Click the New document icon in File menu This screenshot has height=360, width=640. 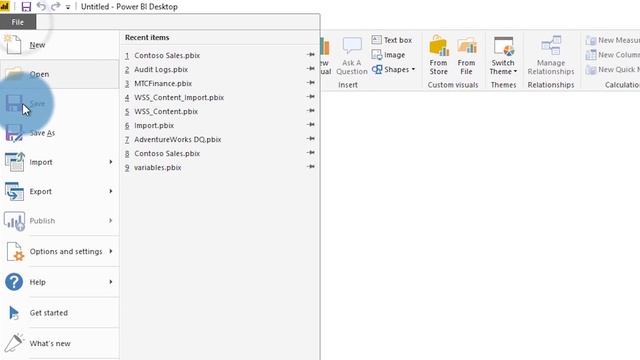click(13, 44)
